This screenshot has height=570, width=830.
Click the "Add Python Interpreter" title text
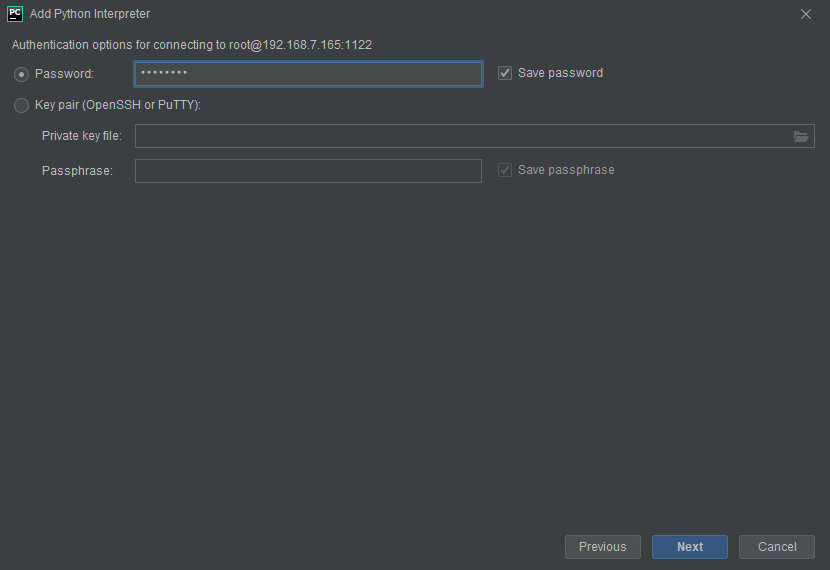90,14
